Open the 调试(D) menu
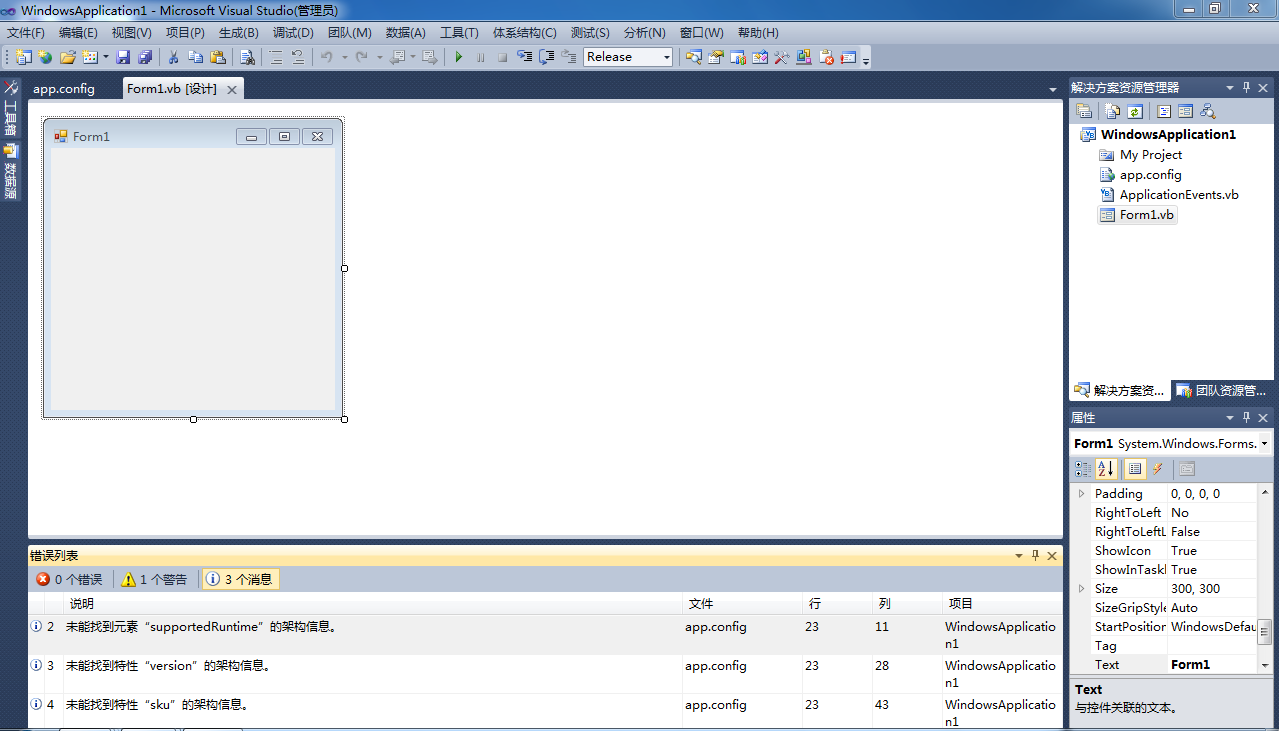The width and height of the screenshot is (1279, 731). click(x=293, y=33)
